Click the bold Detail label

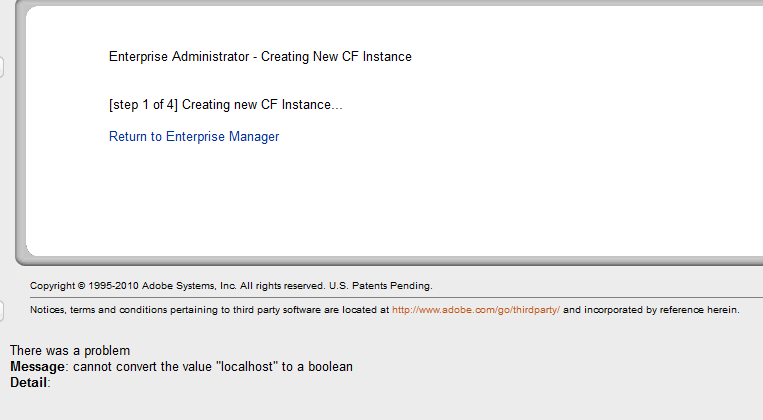[29, 383]
